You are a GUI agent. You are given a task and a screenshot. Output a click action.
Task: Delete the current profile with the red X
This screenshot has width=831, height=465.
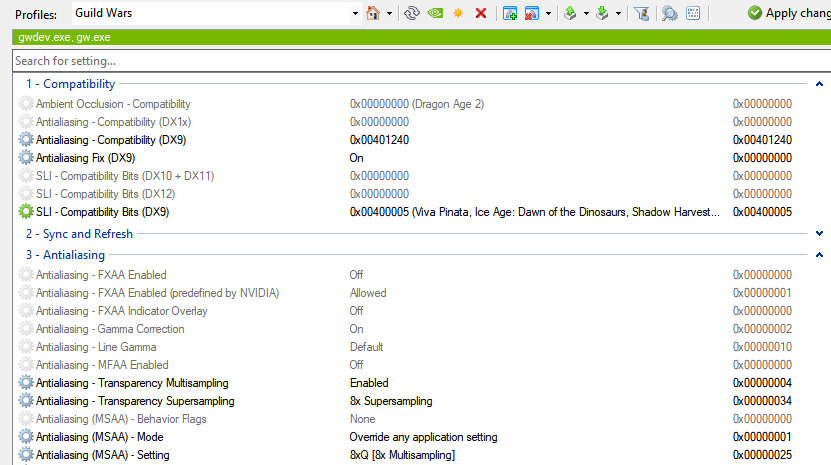[x=481, y=13]
